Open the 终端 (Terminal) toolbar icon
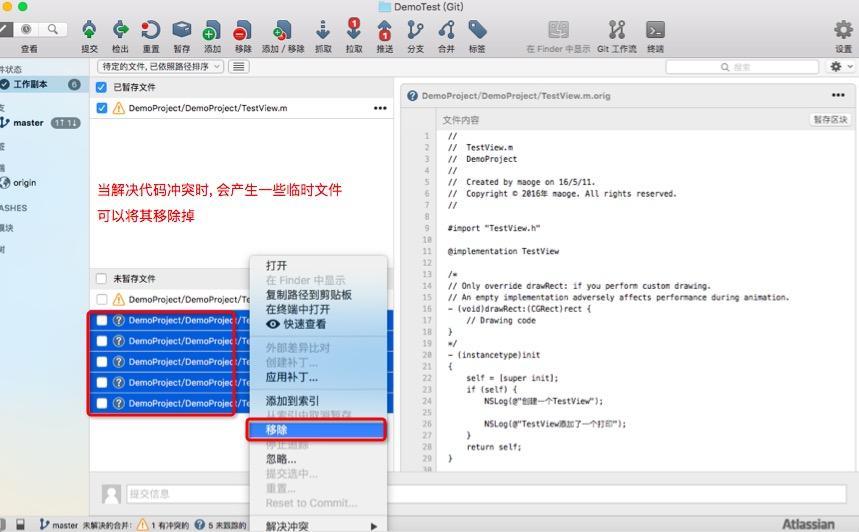 point(655,30)
